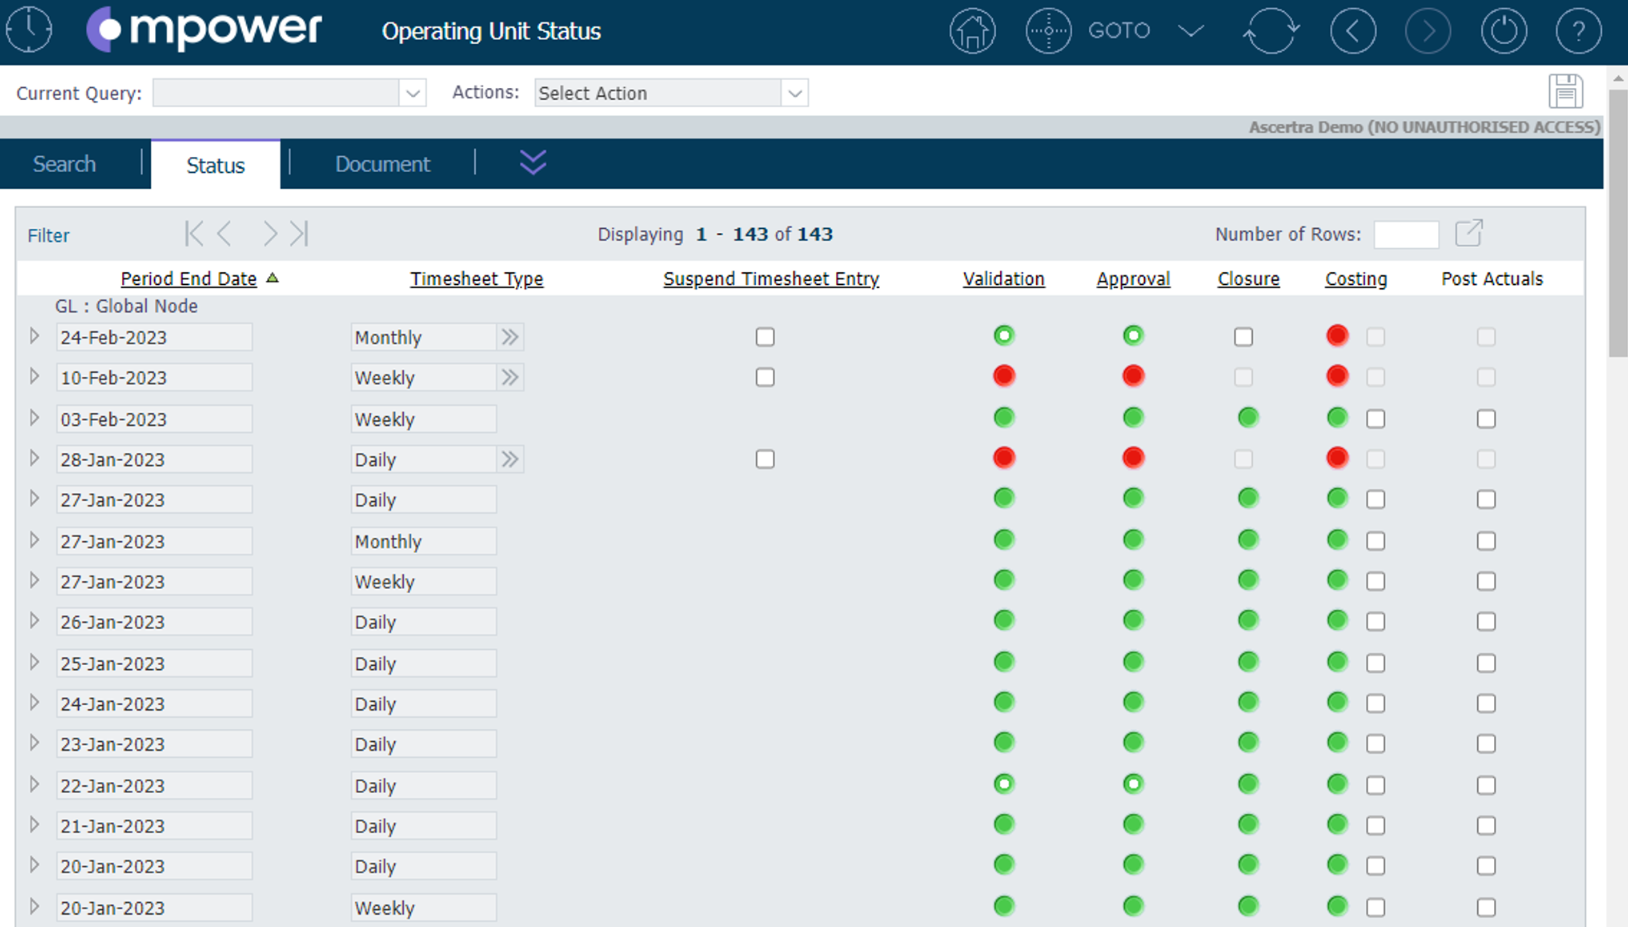
Task: Click the export icon beside Number of Rows
Action: click(x=1468, y=233)
